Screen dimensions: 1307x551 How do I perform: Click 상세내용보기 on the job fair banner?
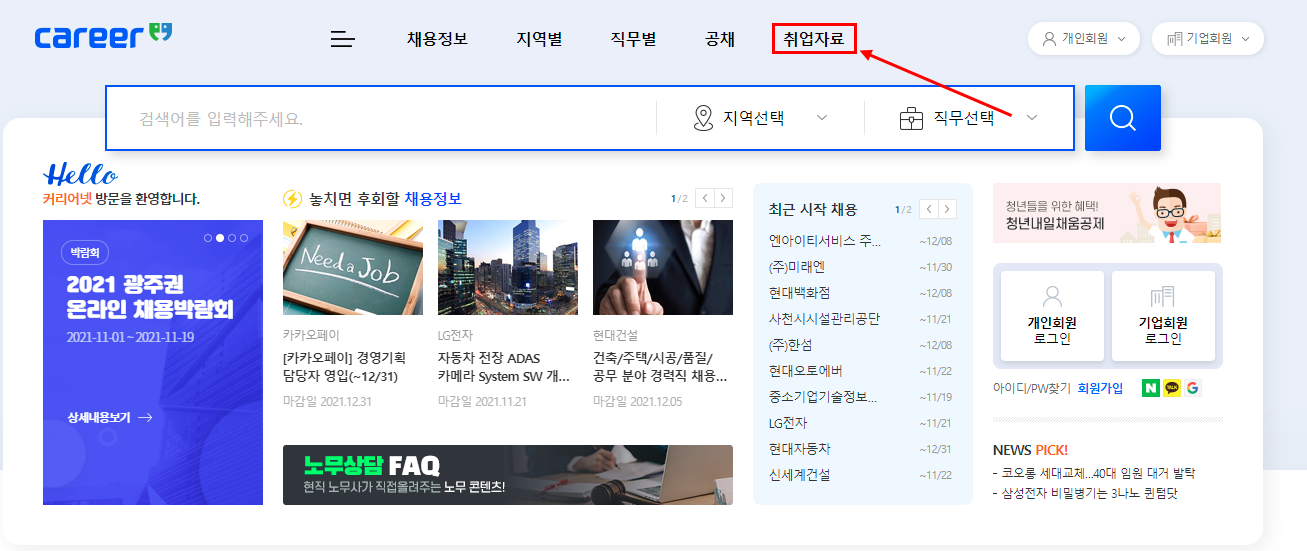coord(110,418)
